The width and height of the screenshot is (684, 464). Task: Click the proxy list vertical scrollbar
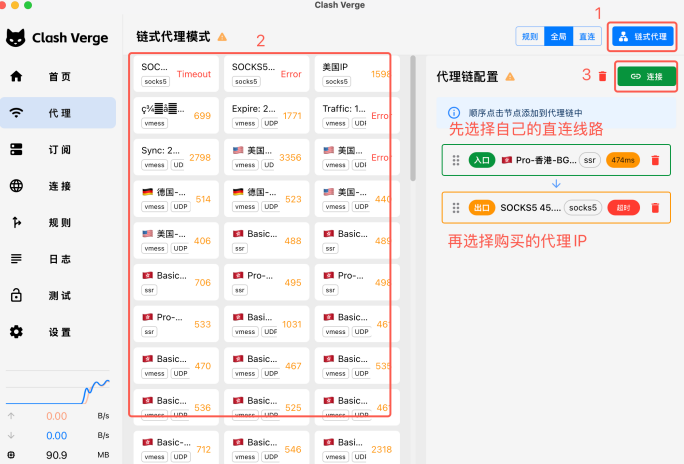[x=413, y=118]
